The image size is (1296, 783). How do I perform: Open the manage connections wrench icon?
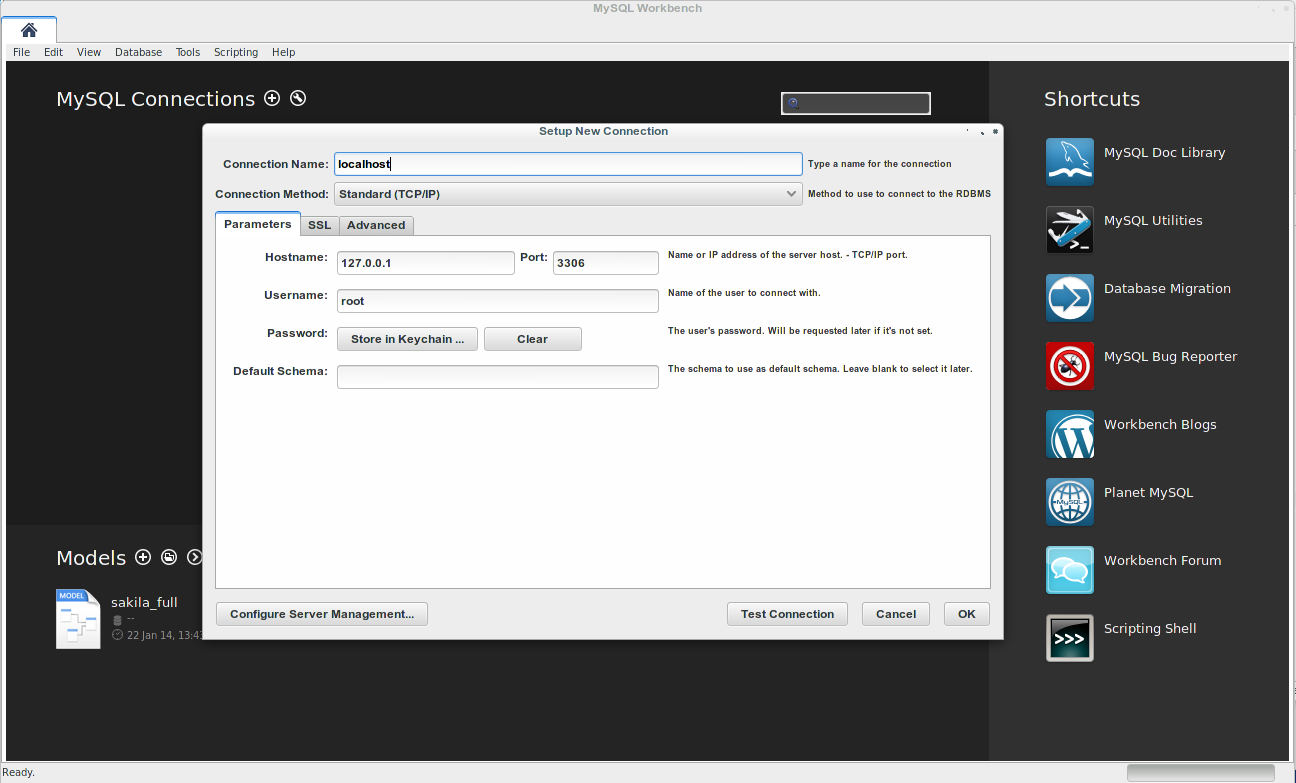298,98
